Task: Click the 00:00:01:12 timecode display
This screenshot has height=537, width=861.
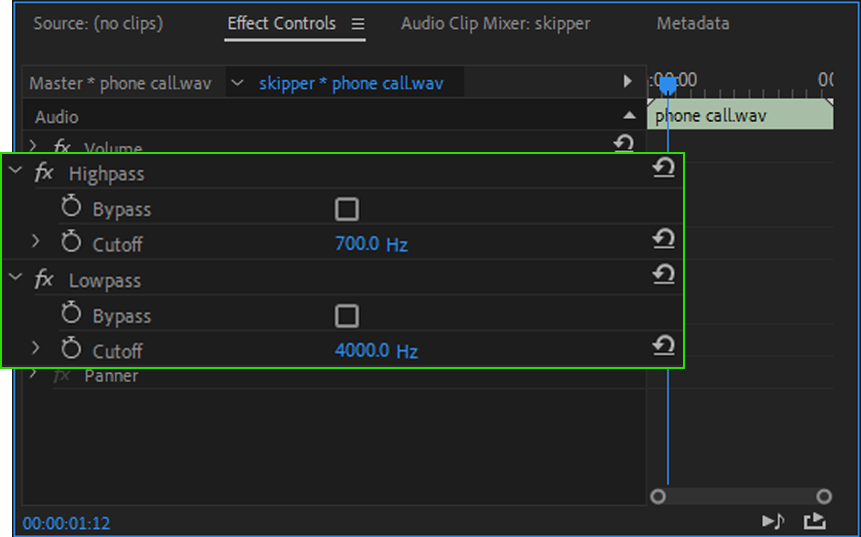Action: pyautogui.click(x=66, y=523)
